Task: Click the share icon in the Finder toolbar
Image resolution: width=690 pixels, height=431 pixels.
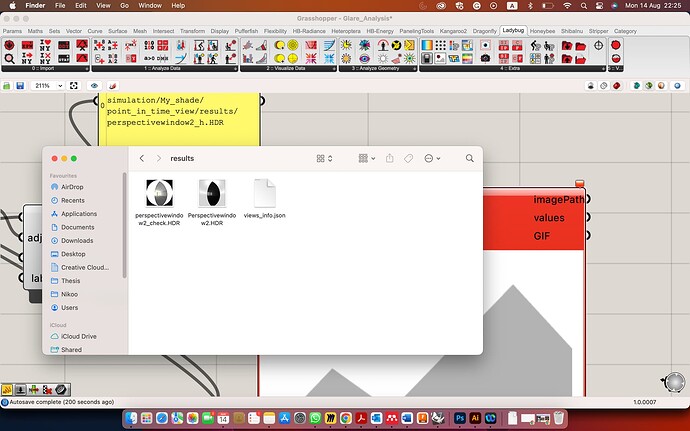Action: pos(389,158)
